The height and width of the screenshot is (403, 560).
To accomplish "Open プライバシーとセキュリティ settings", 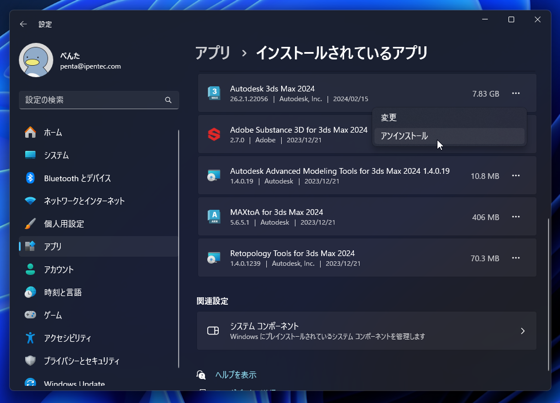I will (x=99, y=361).
